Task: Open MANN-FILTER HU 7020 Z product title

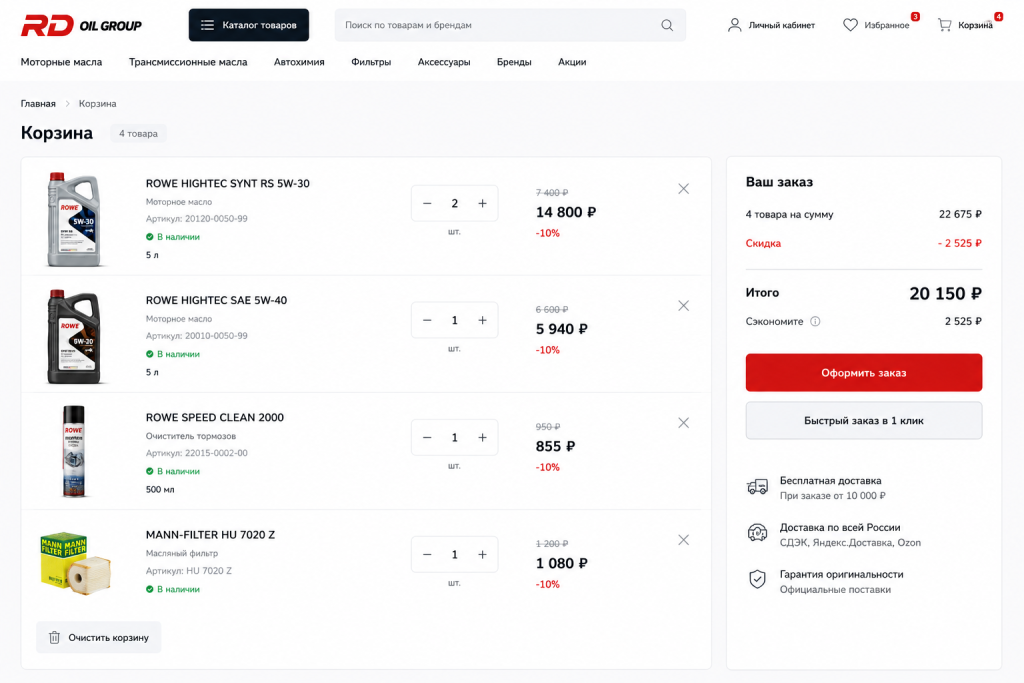Action: pos(210,535)
